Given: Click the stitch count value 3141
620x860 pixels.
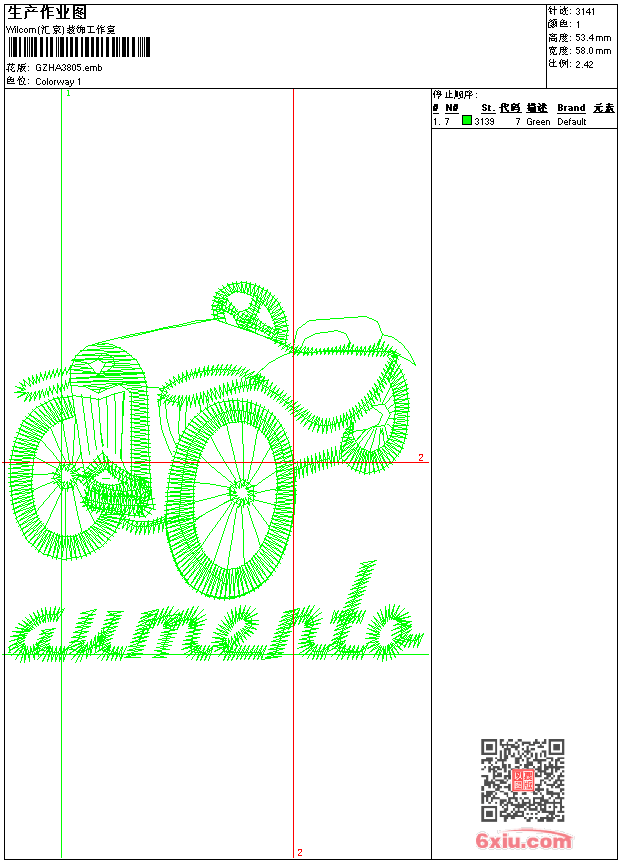Looking at the screenshot, I should (x=586, y=11).
